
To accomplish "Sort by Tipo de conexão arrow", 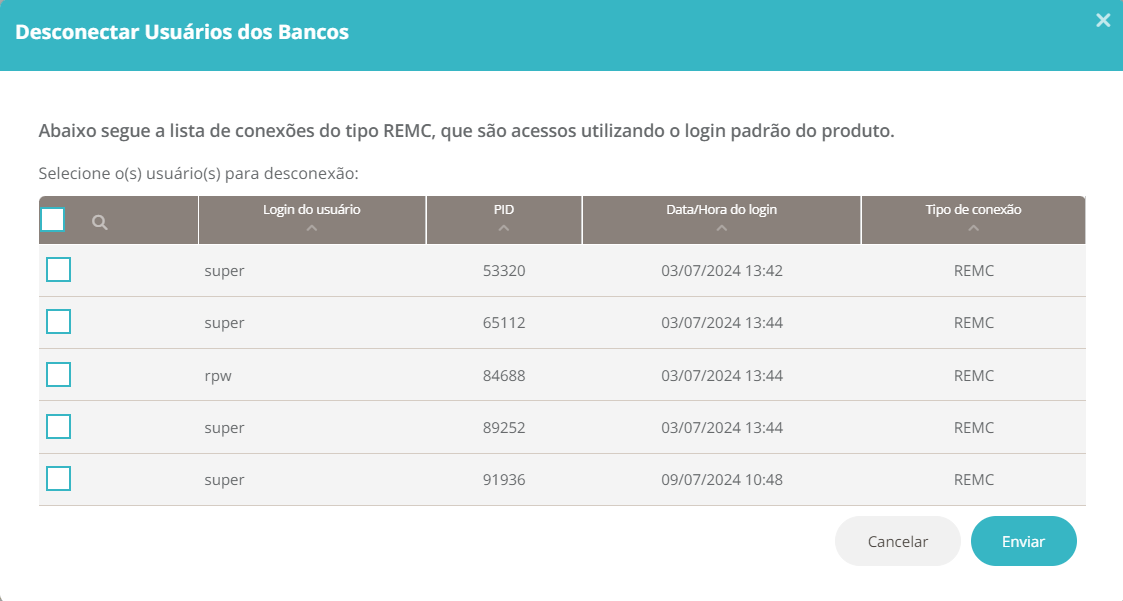I will pos(973,229).
